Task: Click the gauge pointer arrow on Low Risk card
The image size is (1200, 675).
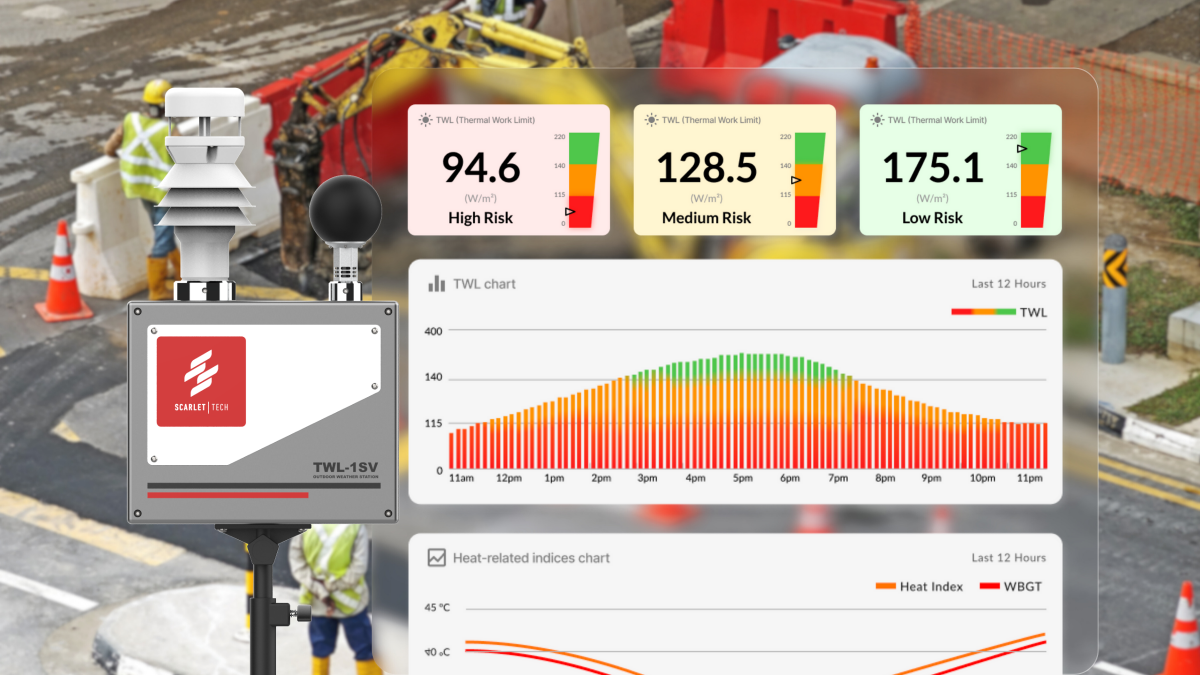Action: pyautogui.click(x=1021, y=149)
